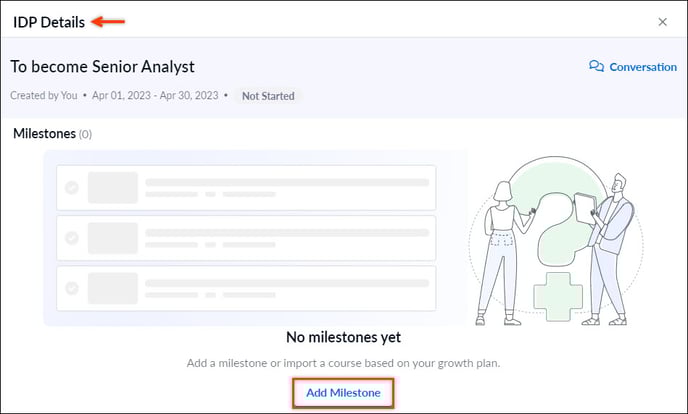
Task: Click the woman figure in the illustration
Action: 502,253
